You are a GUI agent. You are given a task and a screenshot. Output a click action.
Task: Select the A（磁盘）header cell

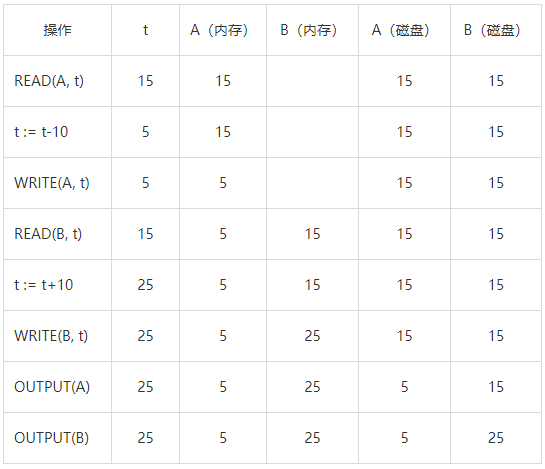click(x=404, y=30)
